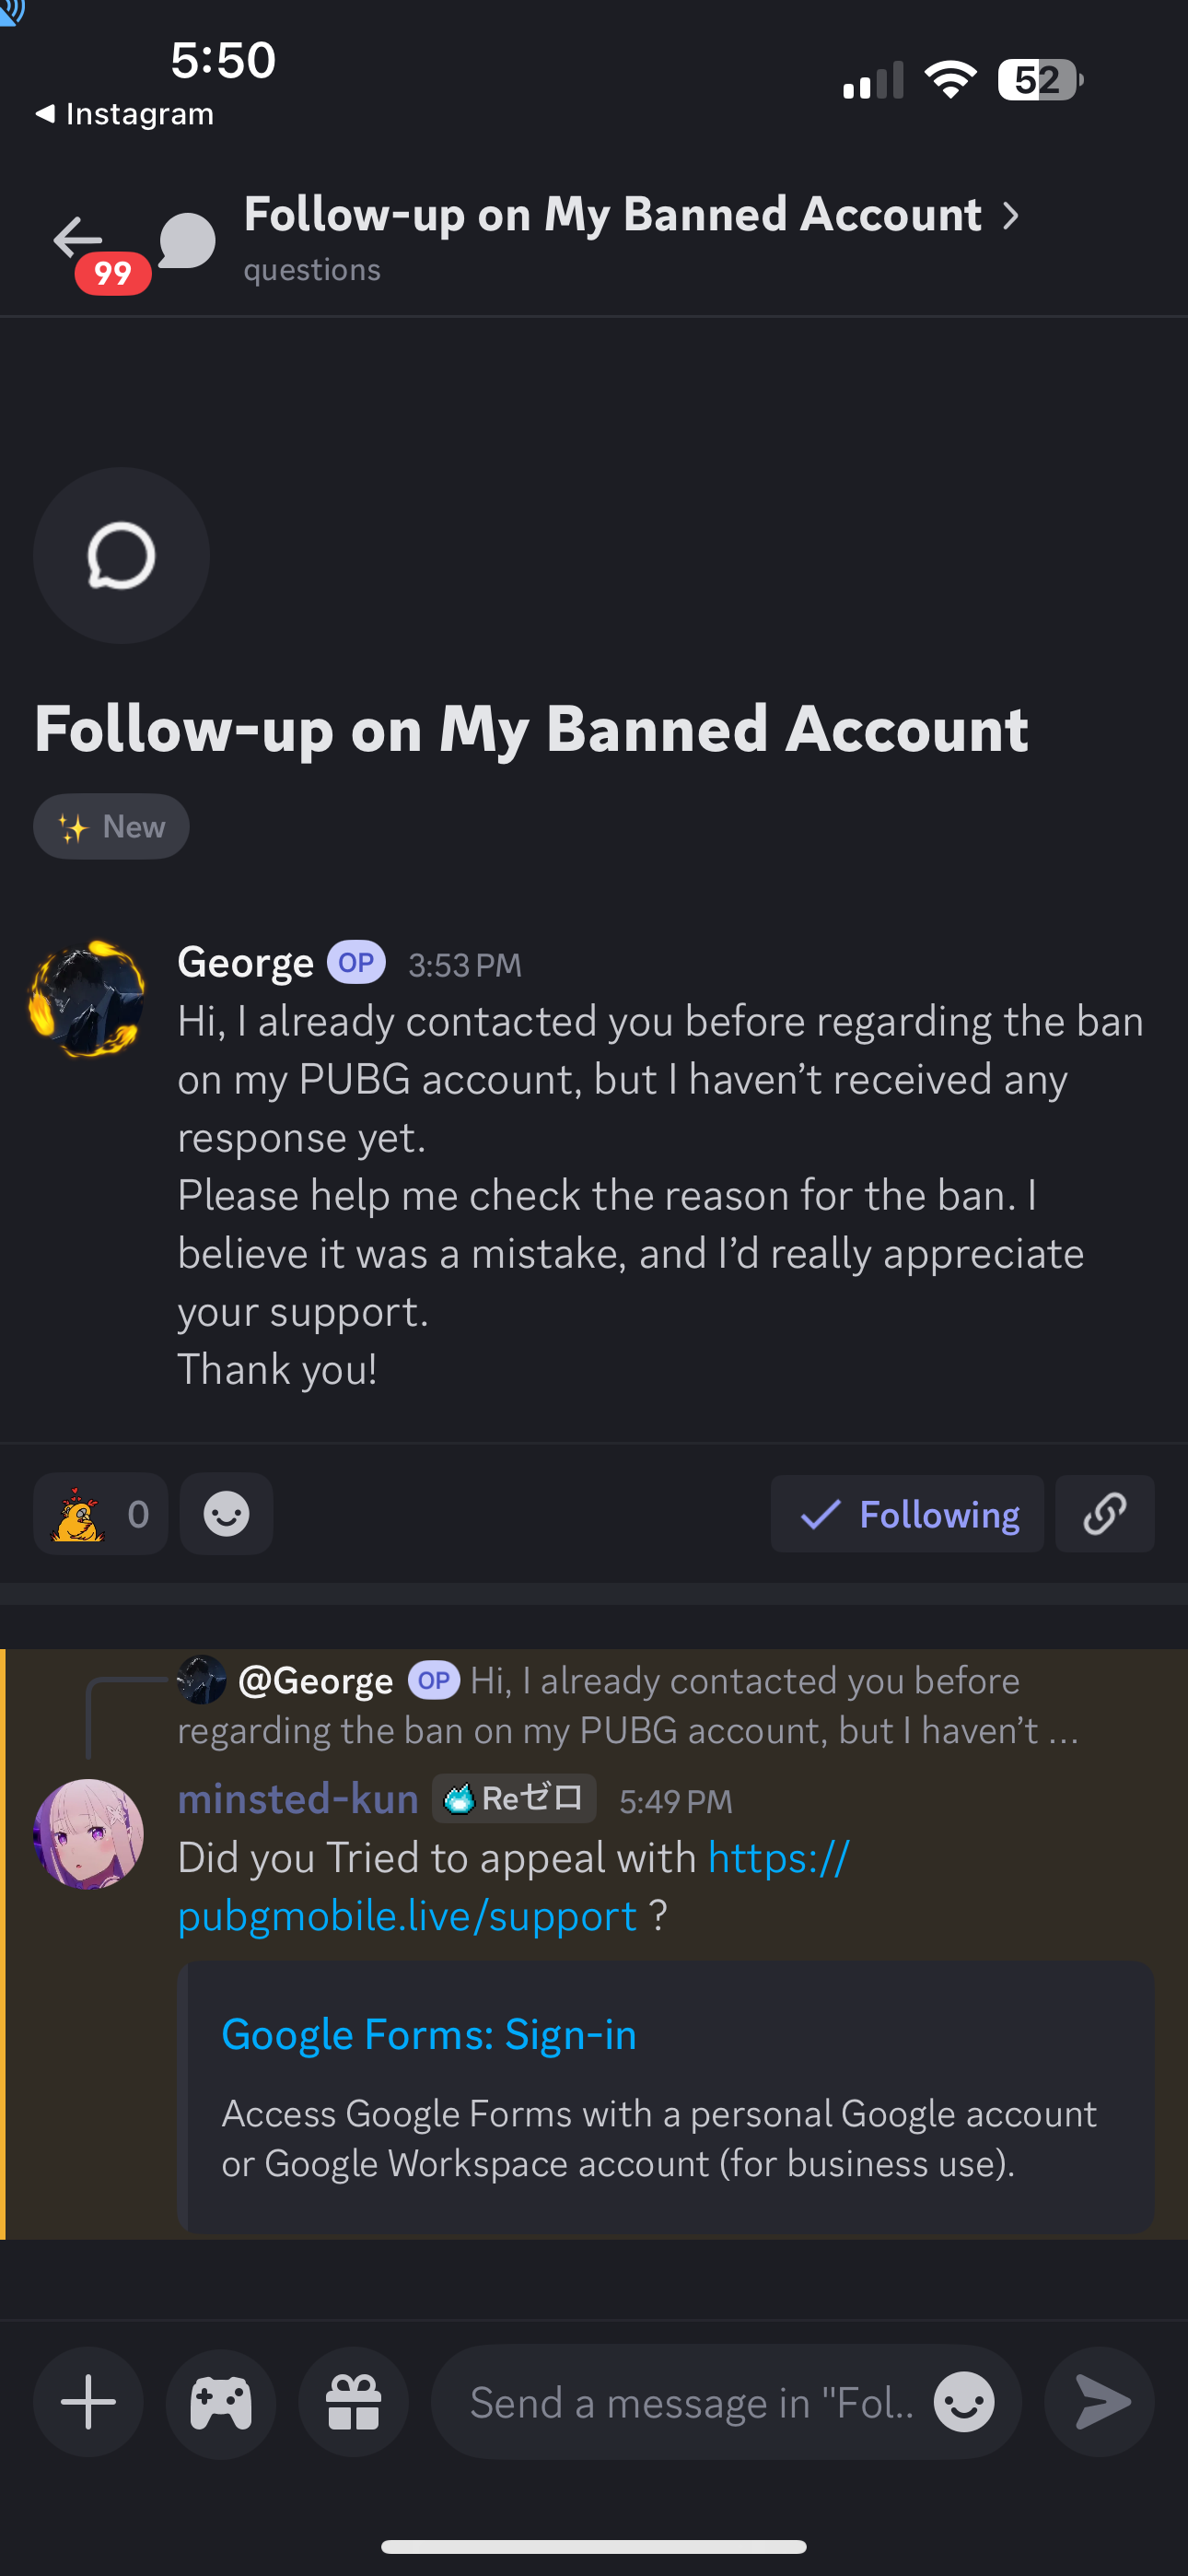
Task: Open Google Forms: Sign-in embed title
Action: [x=429, y=2034]
